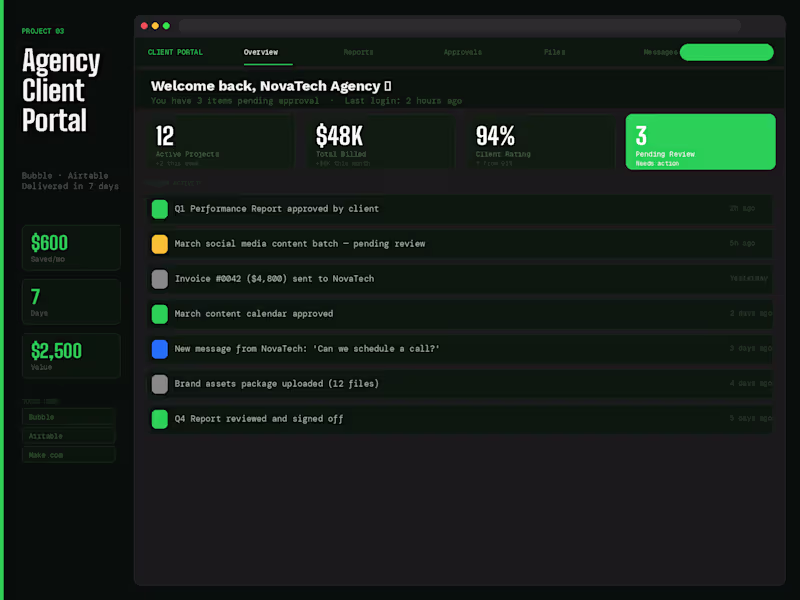Click the Make.com button in the sidebar
Image resolution: width=800 pixels, height=600 pixels.
[x=68, y=455]
